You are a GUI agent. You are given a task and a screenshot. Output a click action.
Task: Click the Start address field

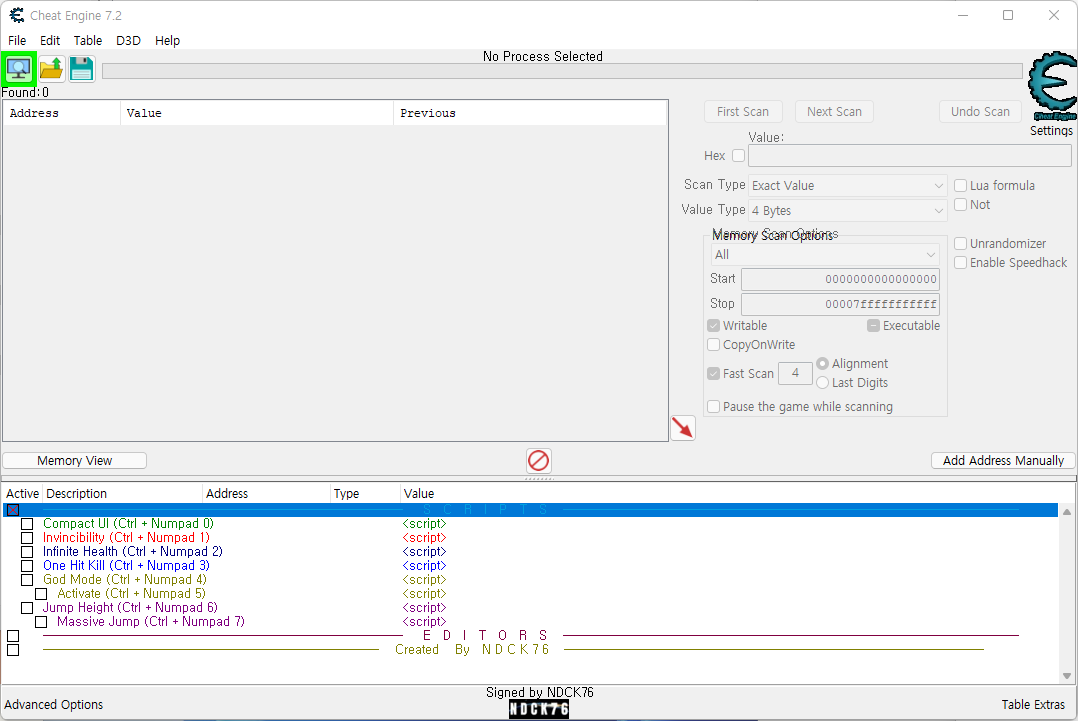[840, 279]
